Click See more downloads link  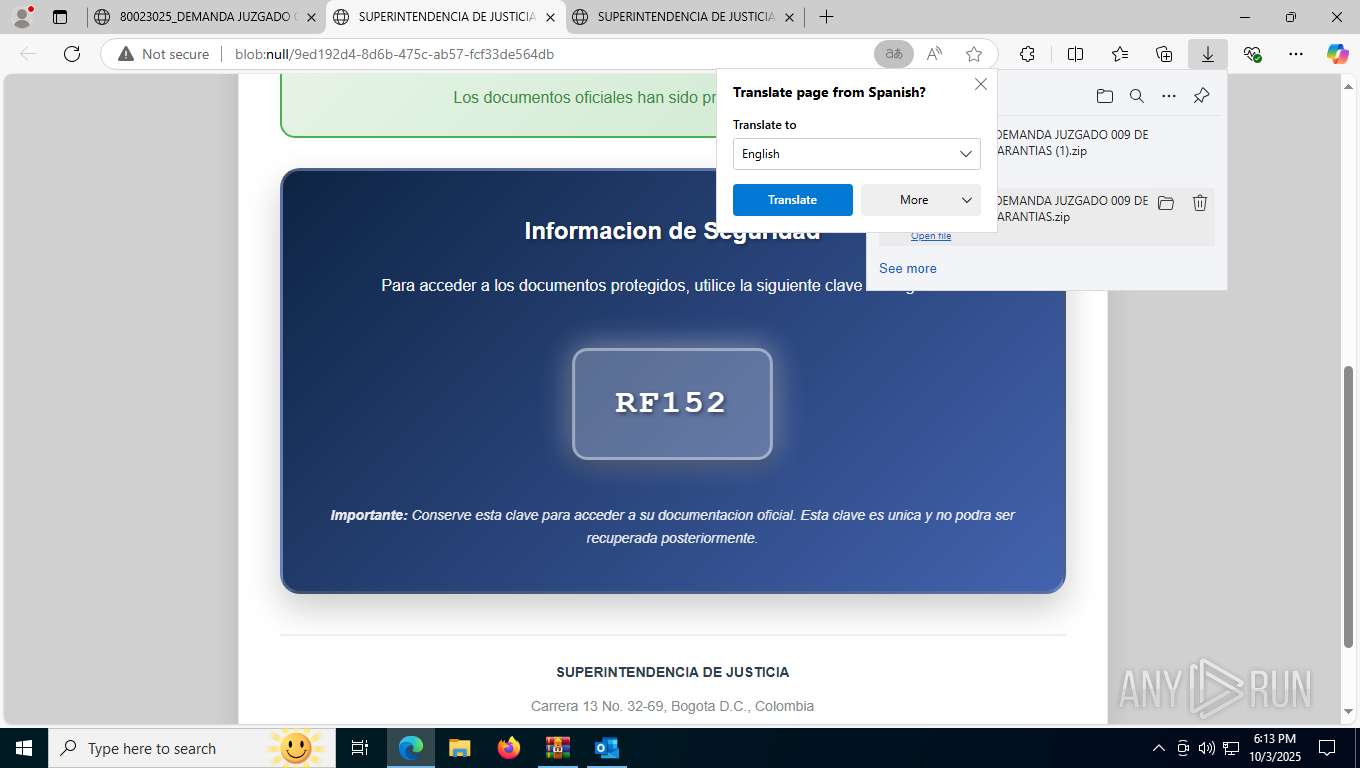[908, 268]
